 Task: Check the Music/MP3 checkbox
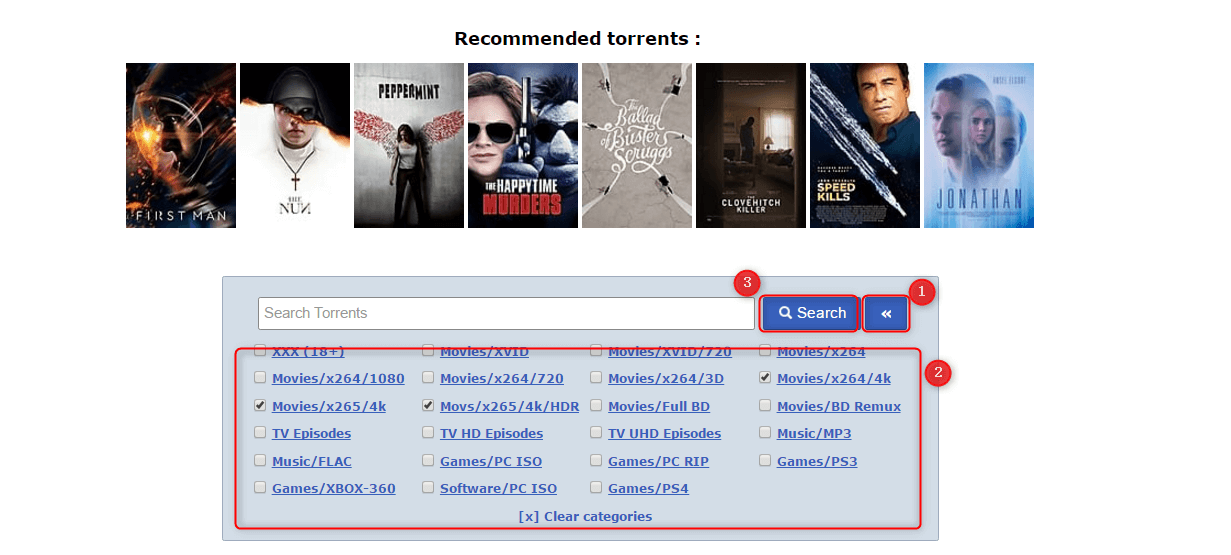pyautogui.click(x=765, y=433)
